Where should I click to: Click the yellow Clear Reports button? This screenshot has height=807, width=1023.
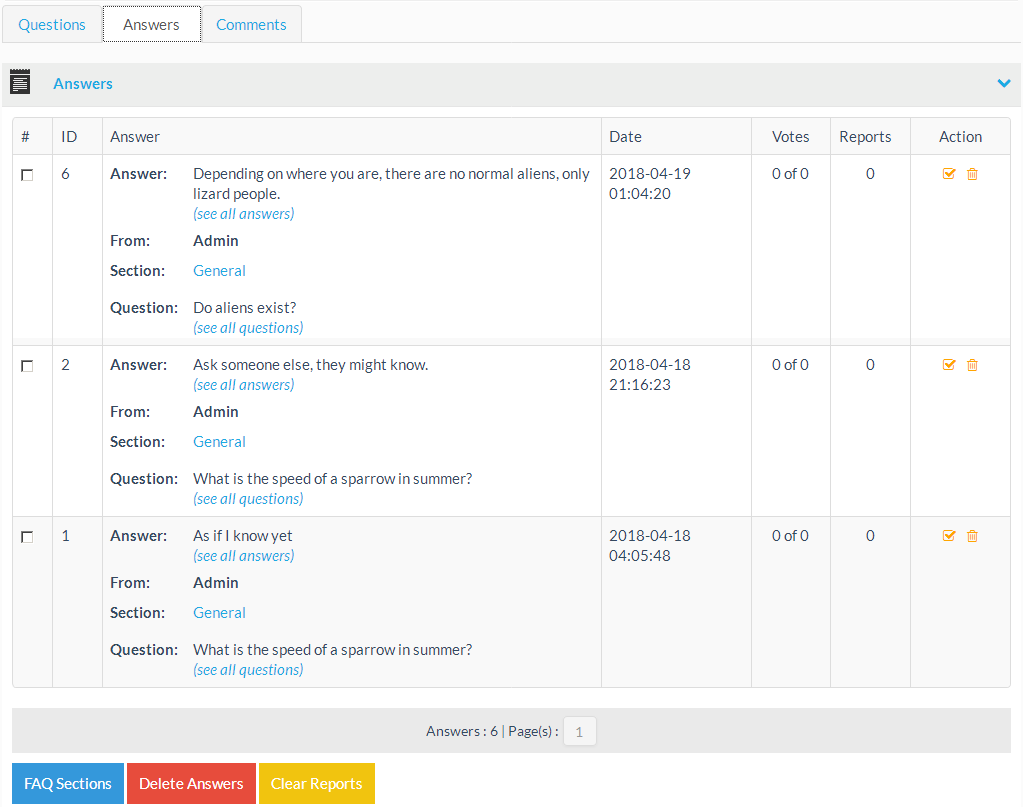click(316, 784)
